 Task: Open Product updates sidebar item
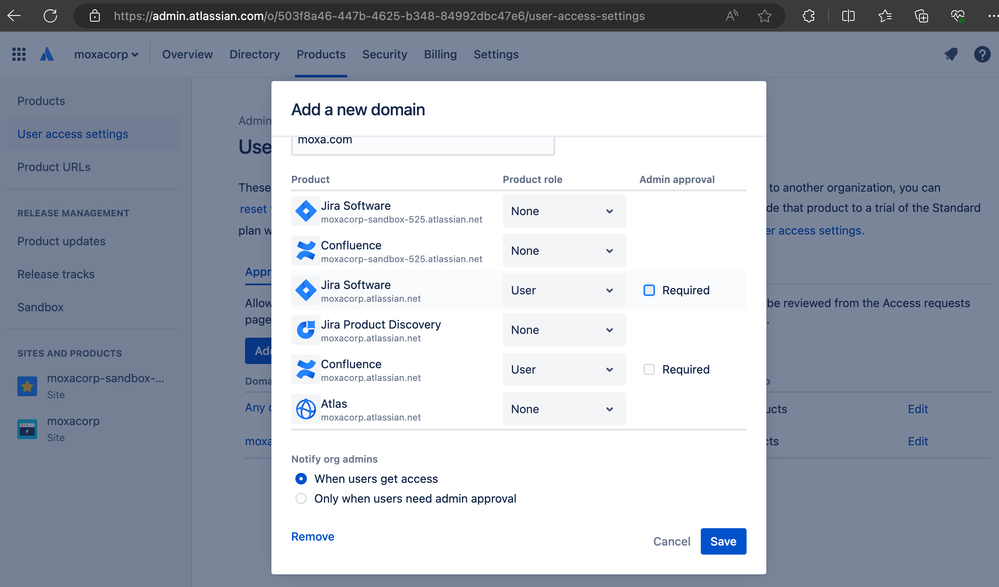pos(61,241)
